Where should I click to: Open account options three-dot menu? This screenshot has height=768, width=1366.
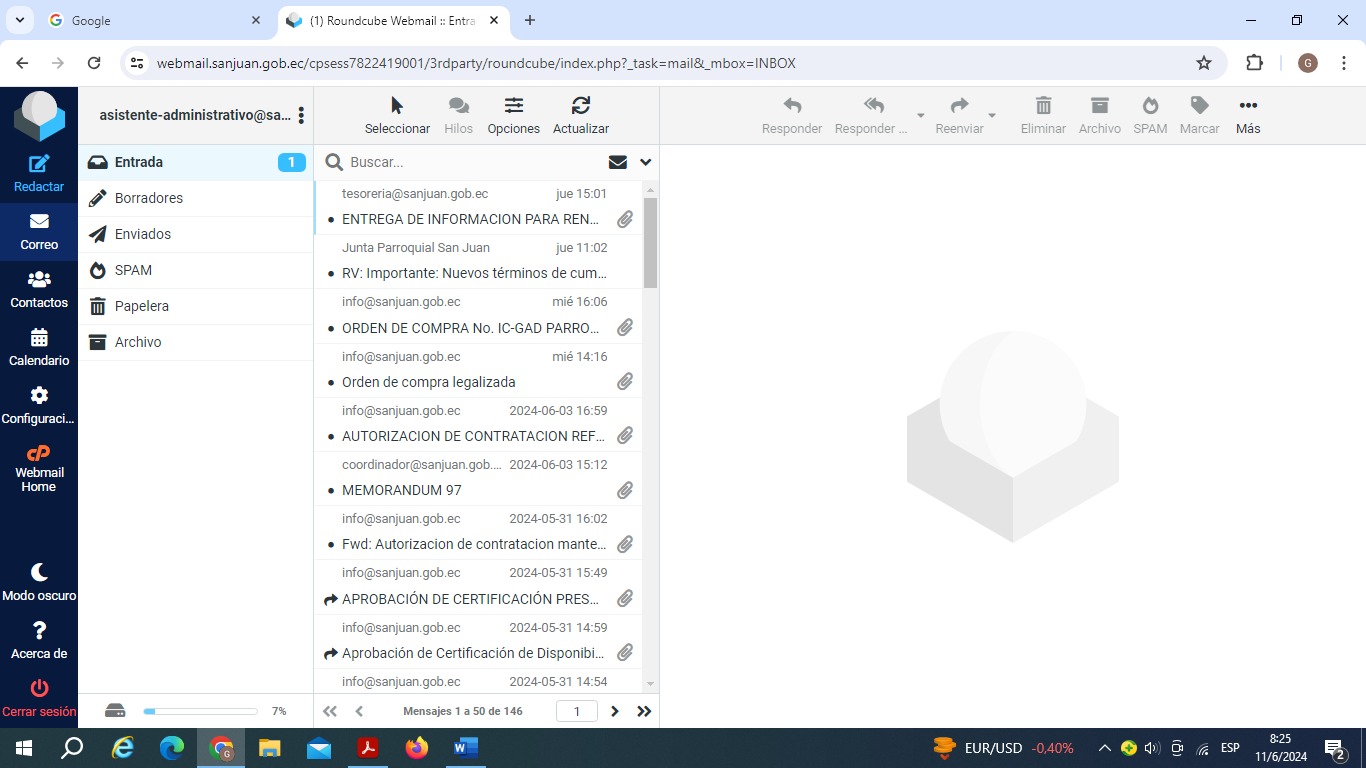point(301,116)
